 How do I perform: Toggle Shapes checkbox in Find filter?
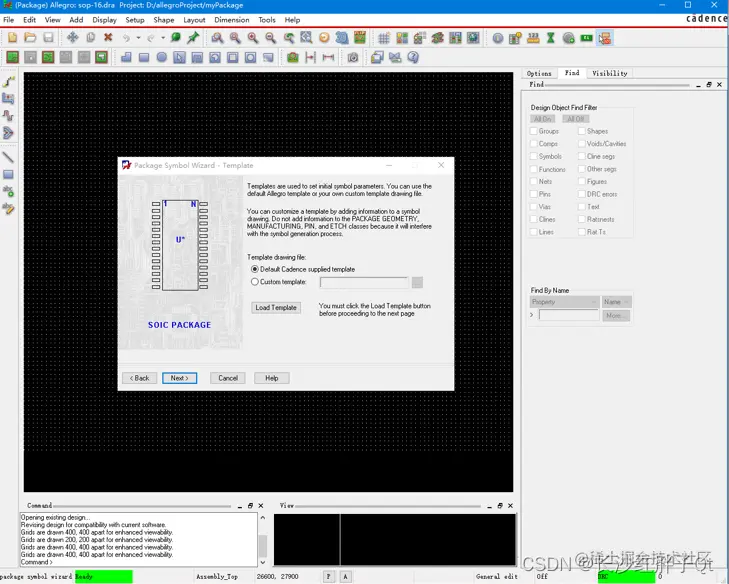point(582,131)
